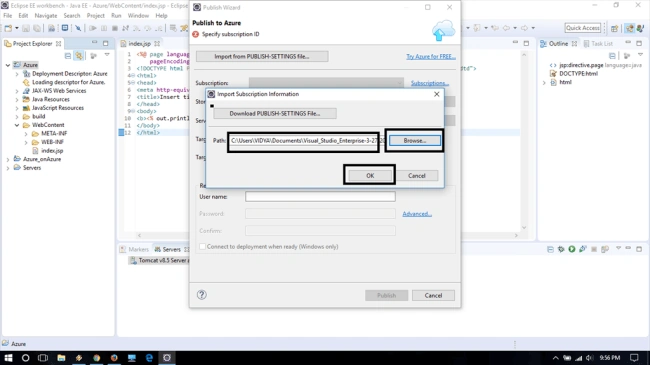This screenshot has width=650, height=365.
Task: Expand Java Resources node
Action: coord(17,100)
